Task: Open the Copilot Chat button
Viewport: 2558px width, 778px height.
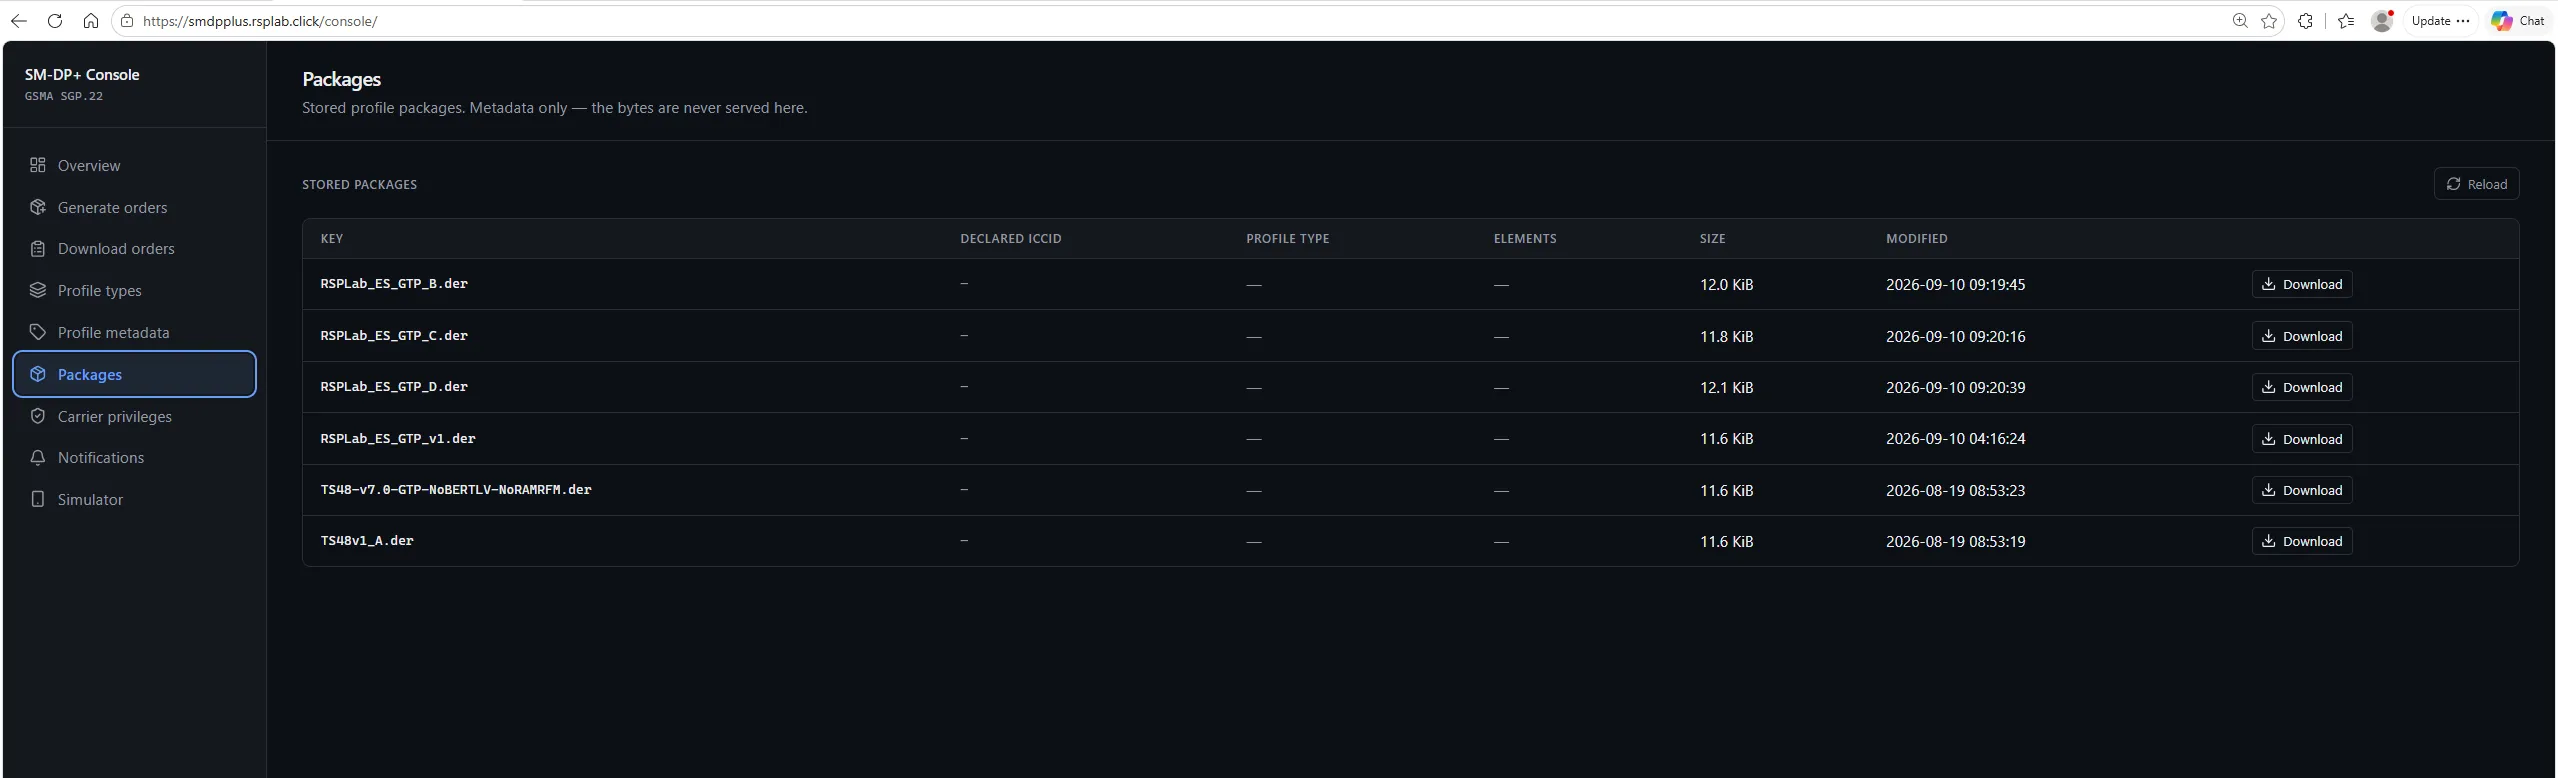Action: coord(2518,21)
